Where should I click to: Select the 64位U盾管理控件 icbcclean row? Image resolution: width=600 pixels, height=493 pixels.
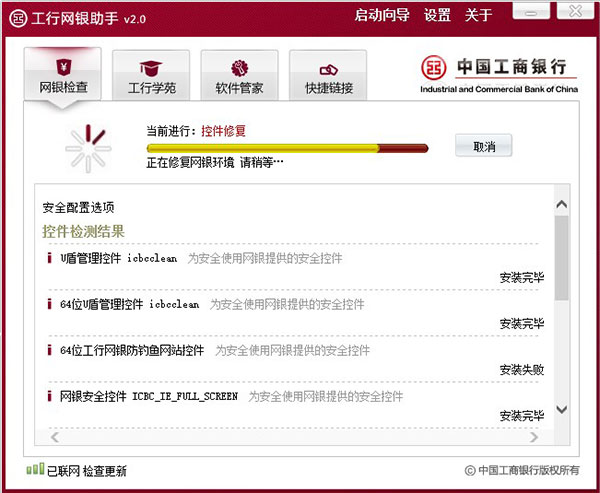click(294, 313)
